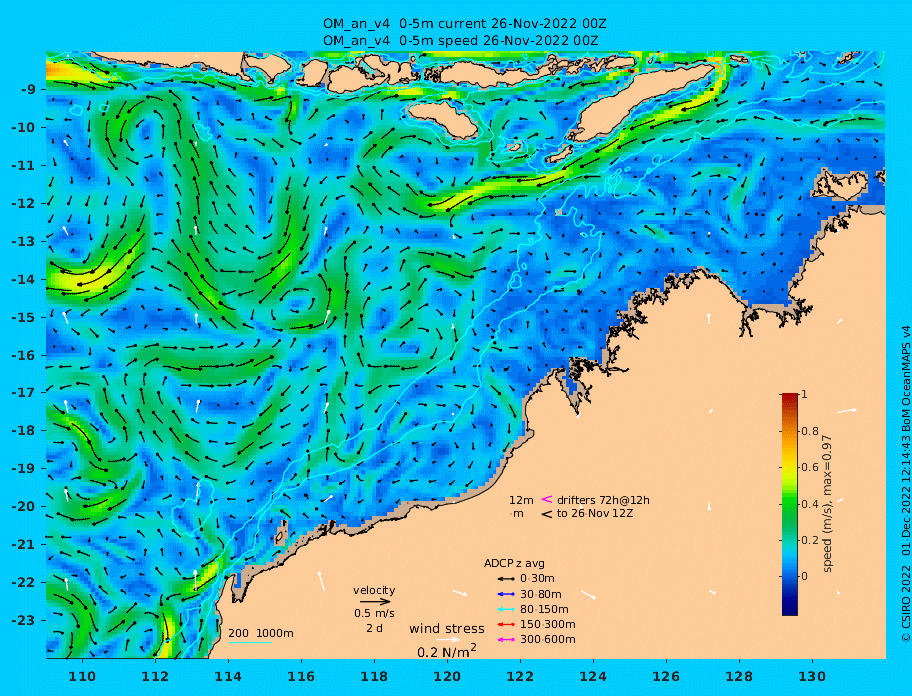Click the 'to 26 Nov 12Z' label
Image resolution: width=912 pixels, height=696 pixels.
pos(595,513)
